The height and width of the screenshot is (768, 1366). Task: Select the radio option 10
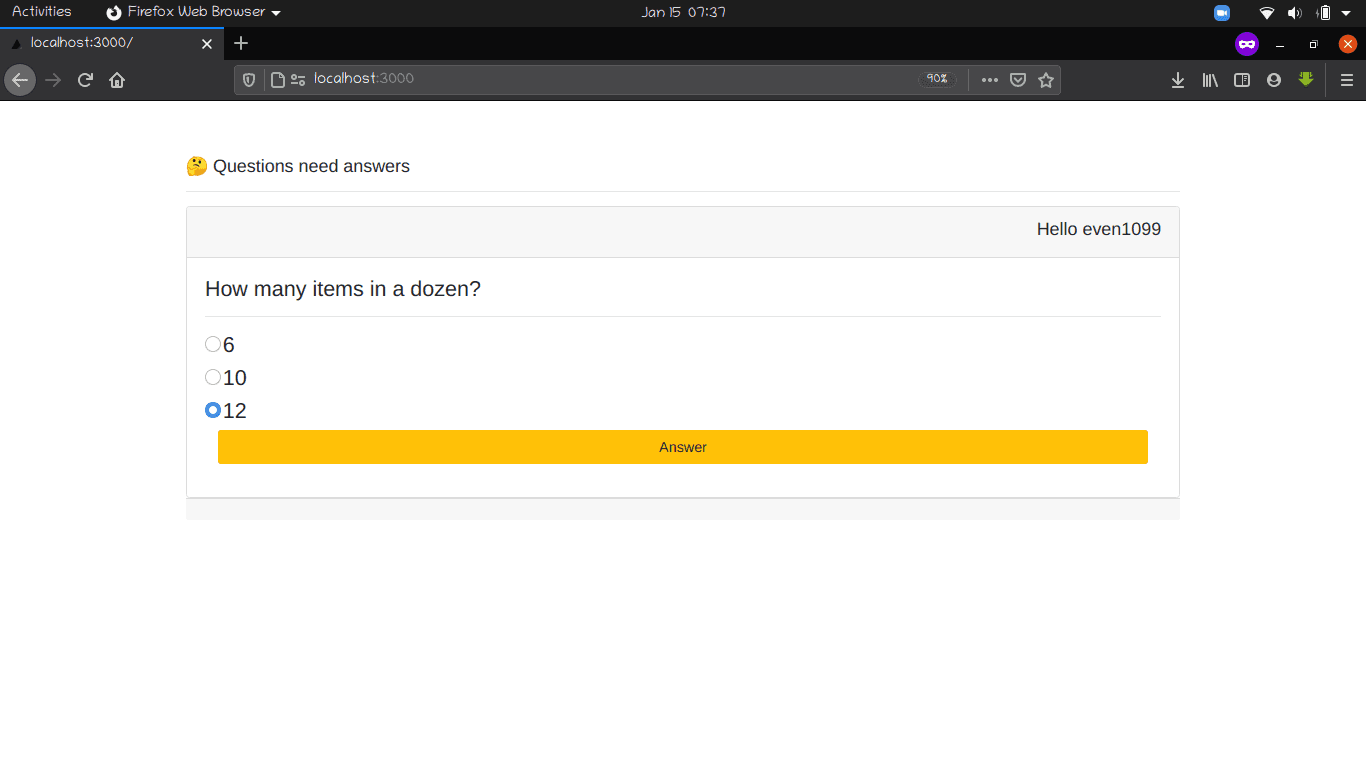click(x=213, y=377)
